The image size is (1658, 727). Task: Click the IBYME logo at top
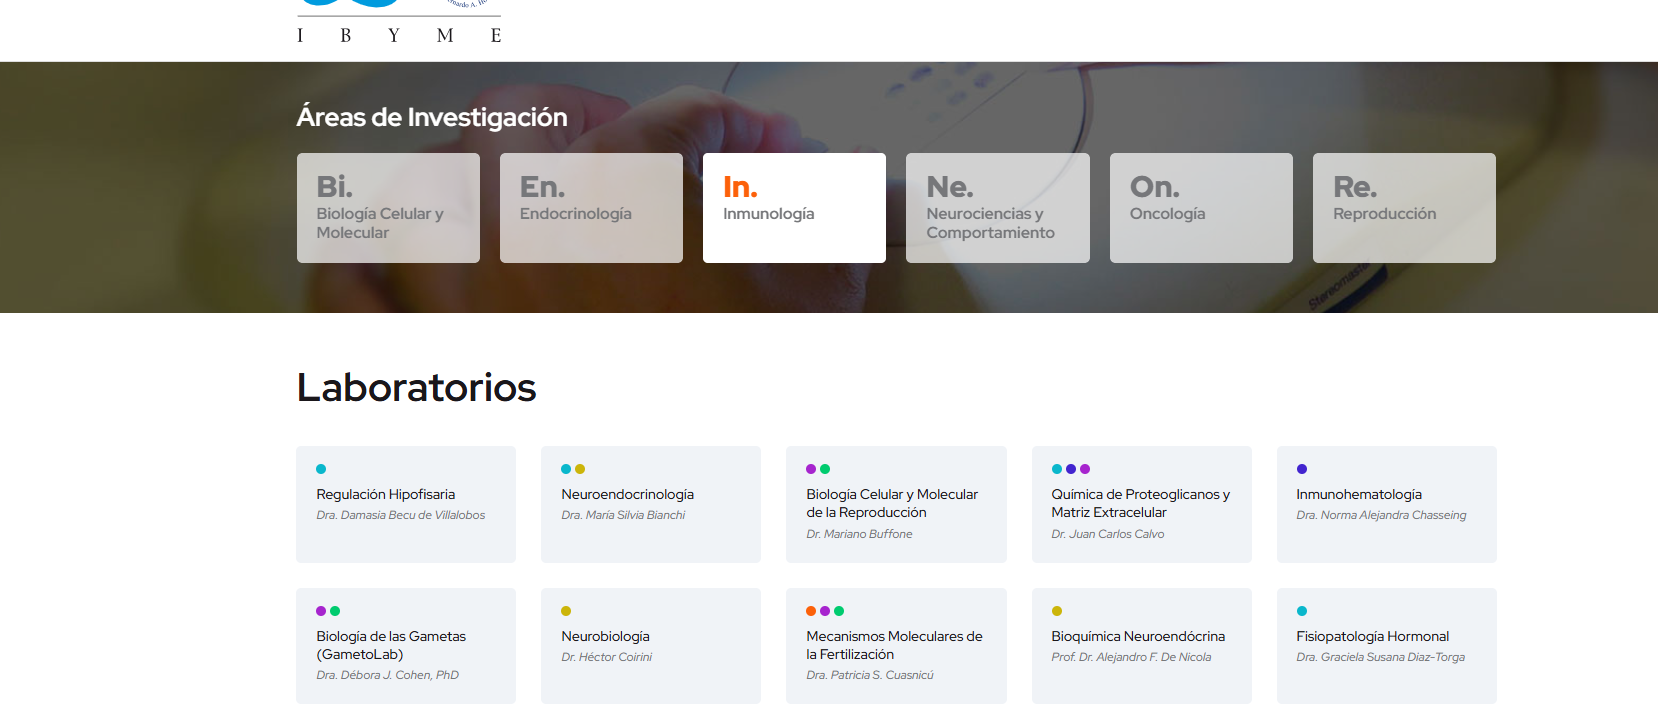pyautogui.click(x=399, y=24)
